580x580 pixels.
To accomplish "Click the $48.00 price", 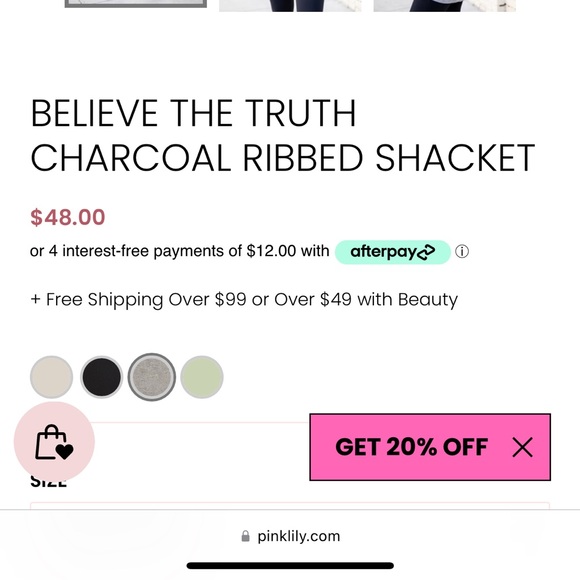I will point(68,217).
